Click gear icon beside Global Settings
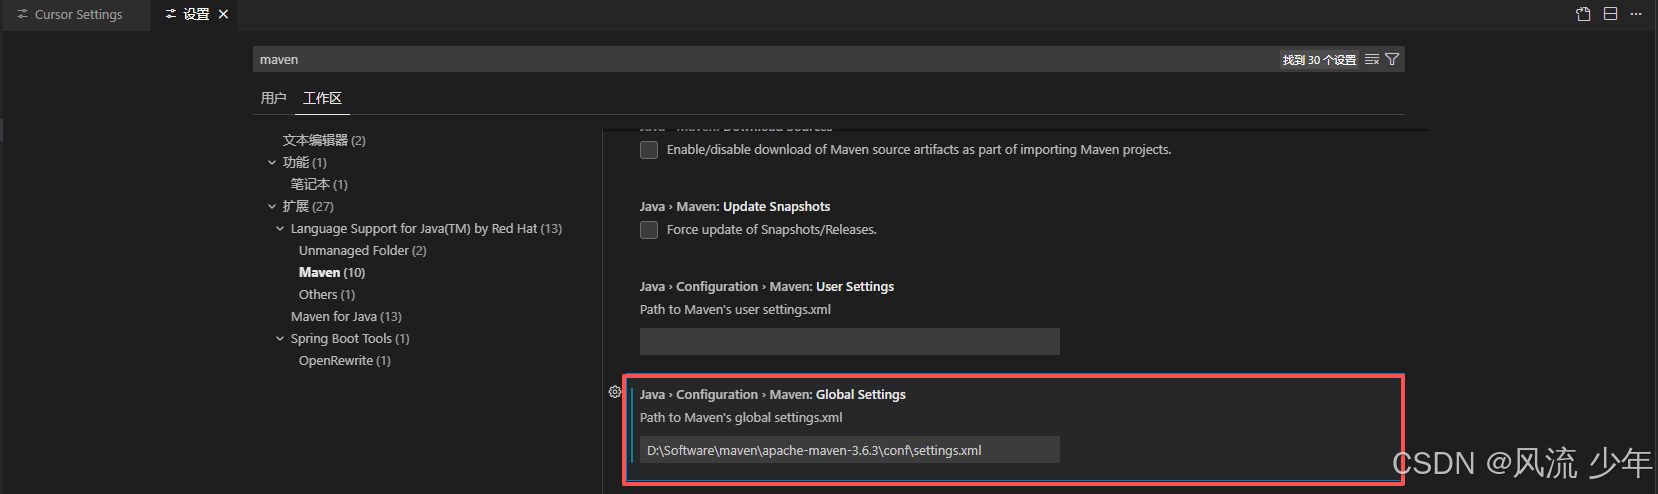 (615, 392)
